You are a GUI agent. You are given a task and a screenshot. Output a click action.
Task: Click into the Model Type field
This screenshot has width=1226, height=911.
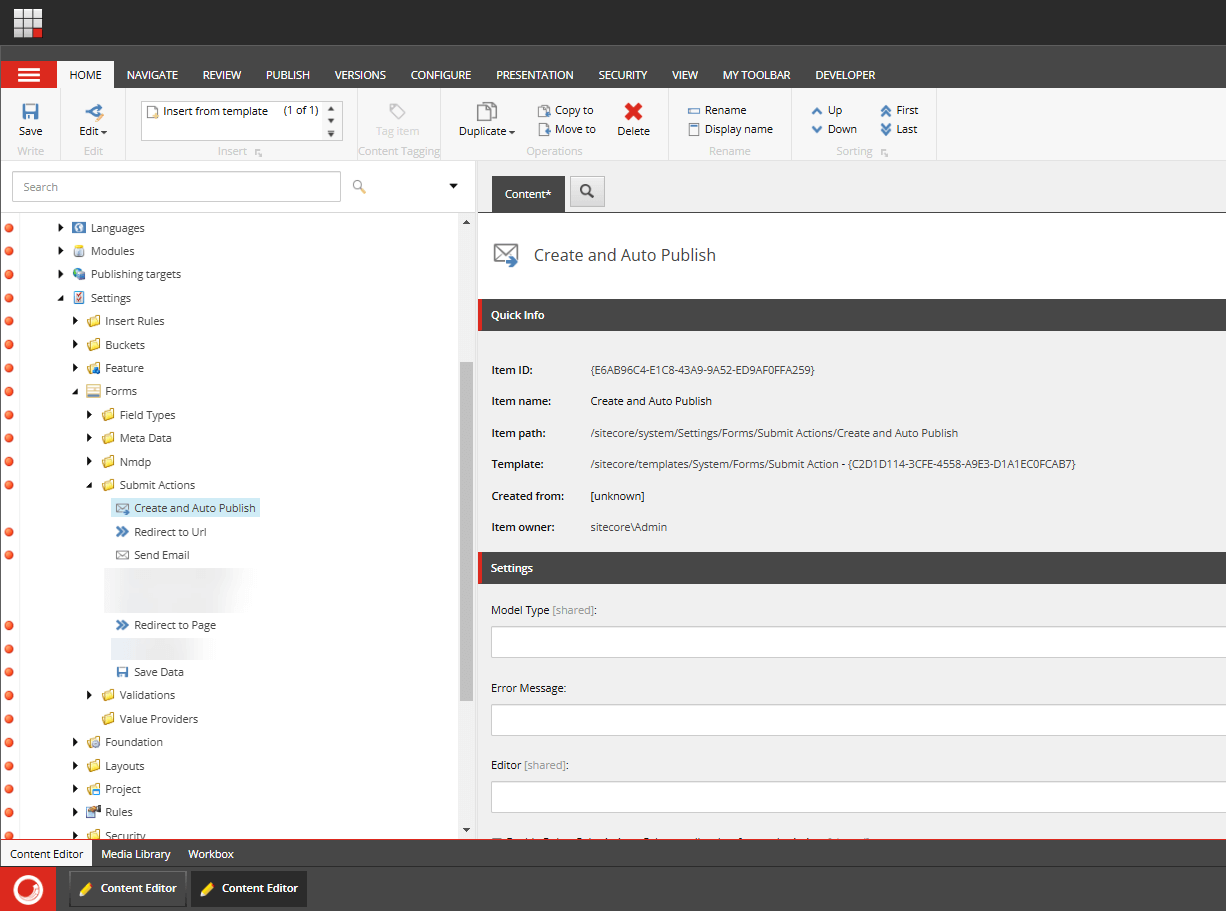(x=858, y=642)
